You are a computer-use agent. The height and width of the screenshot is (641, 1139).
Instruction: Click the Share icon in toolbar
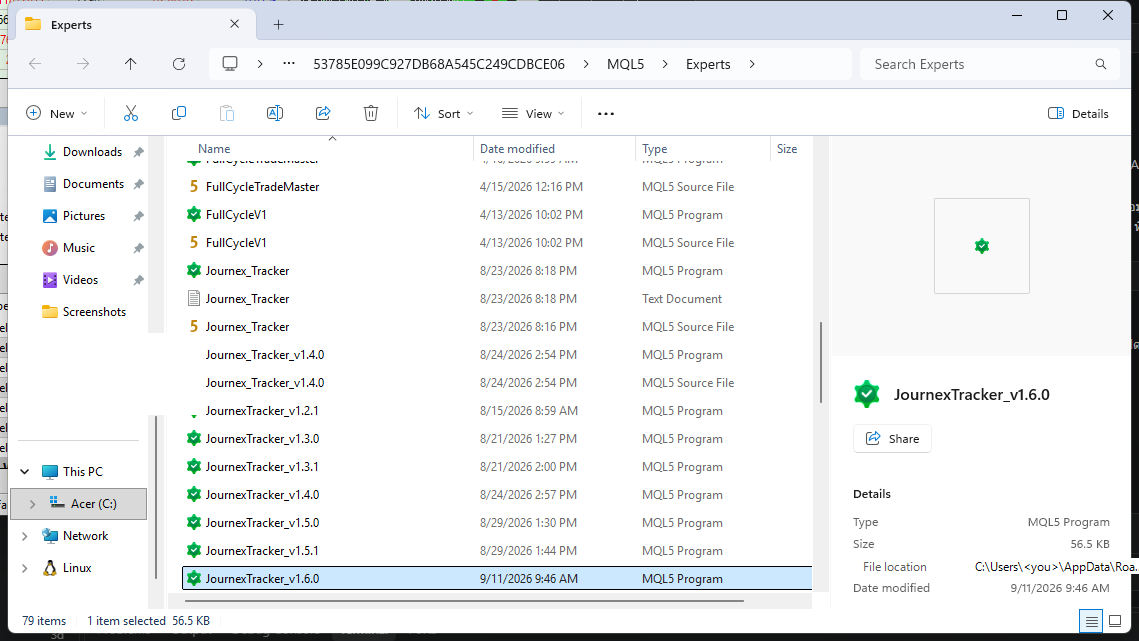point(323,113)
